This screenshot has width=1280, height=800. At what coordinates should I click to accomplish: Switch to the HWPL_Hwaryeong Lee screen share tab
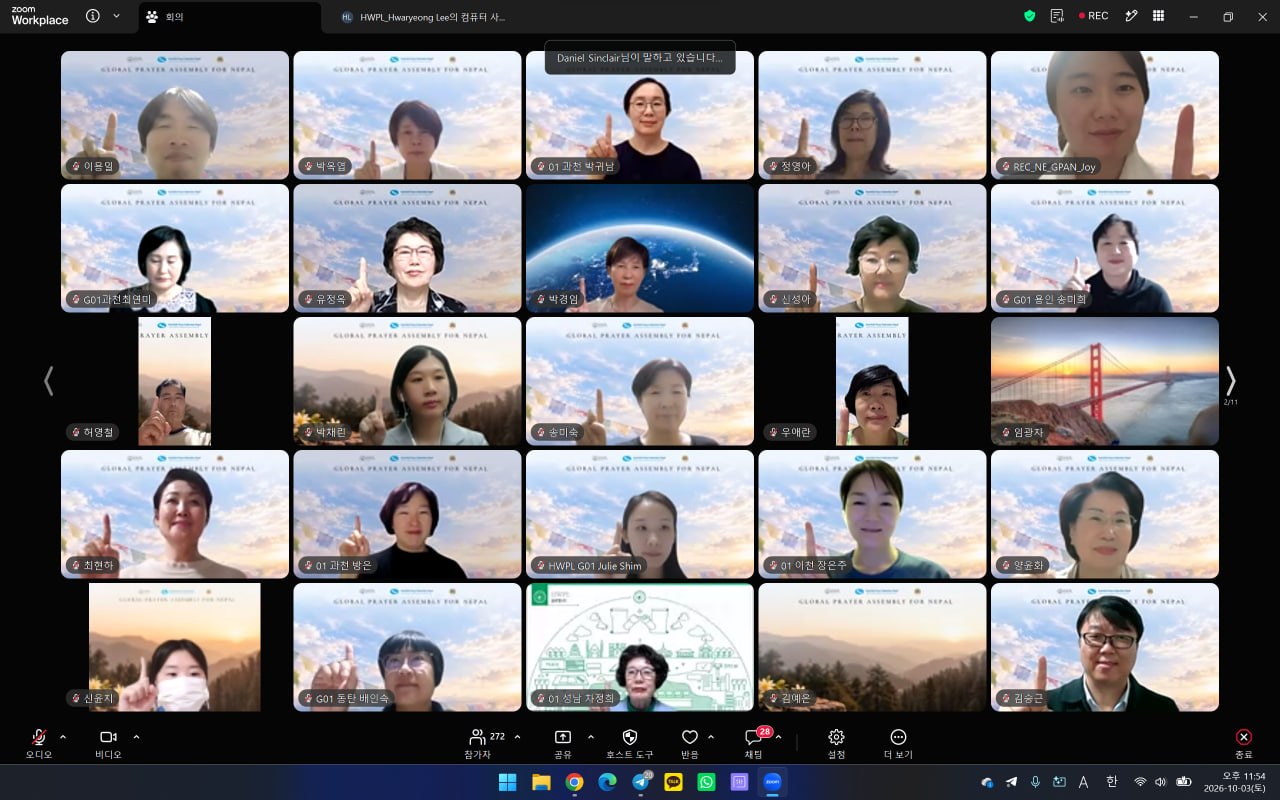[x=423, y=17]
